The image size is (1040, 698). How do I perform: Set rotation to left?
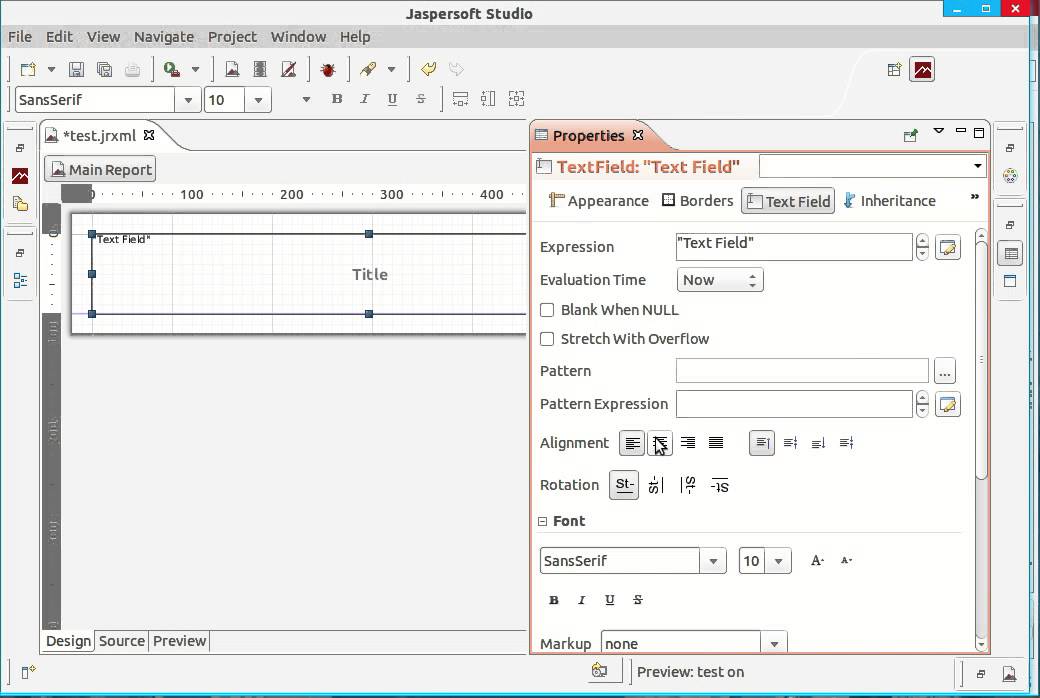pyautogui.click(x=656, y=485)
